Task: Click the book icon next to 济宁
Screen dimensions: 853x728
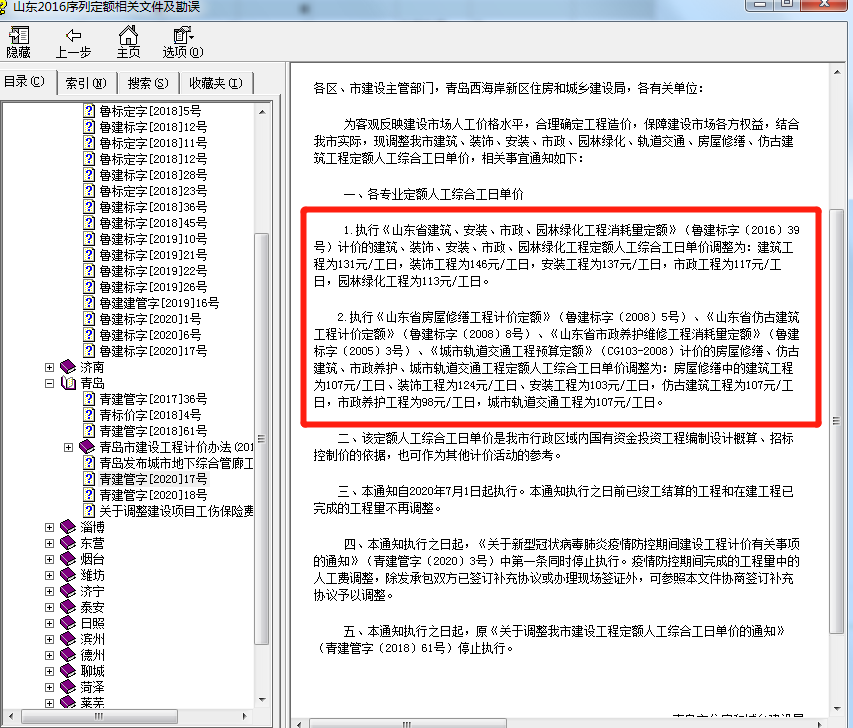Action: point(68,591)
